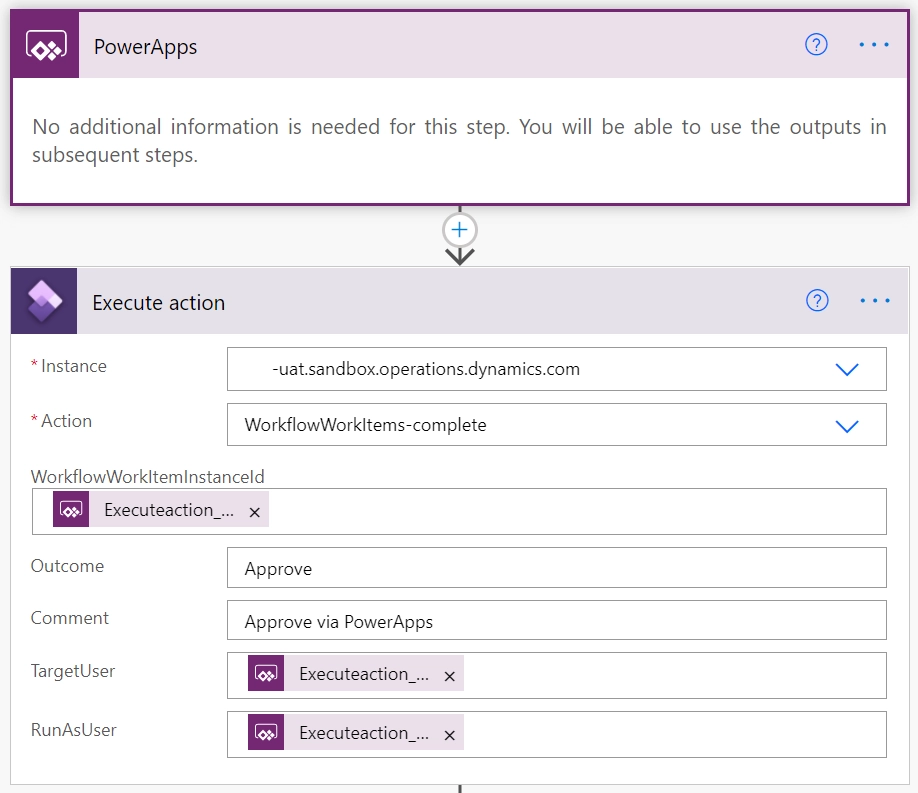
Task: Click the uat.sandbox.operations.dynamics.com instance value
Action: [x=426, y=369]
